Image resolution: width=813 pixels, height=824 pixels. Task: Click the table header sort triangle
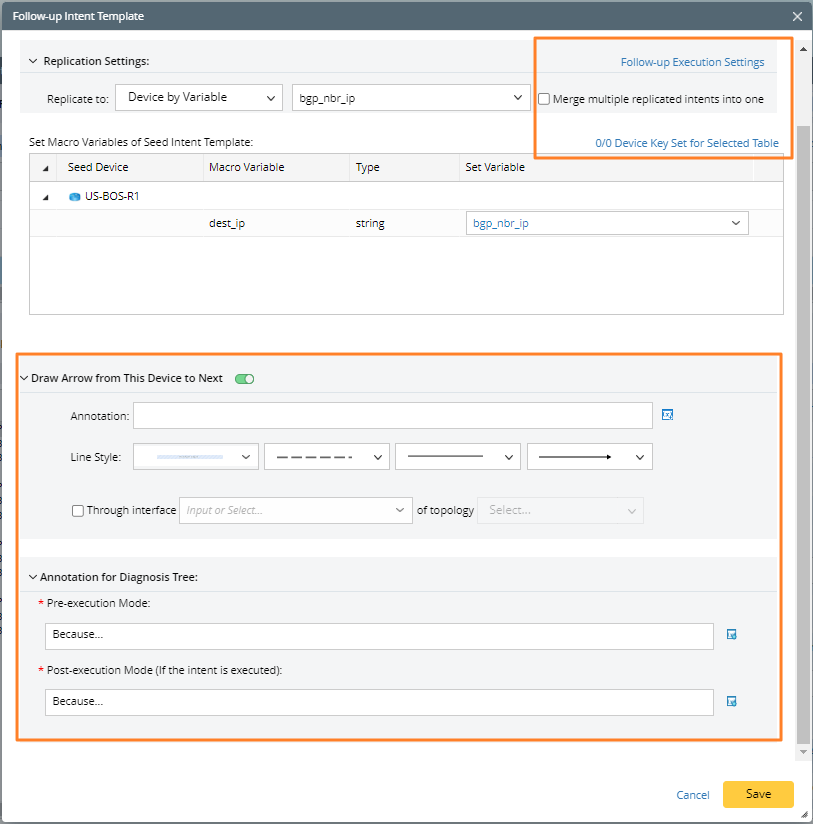[45, 167]
